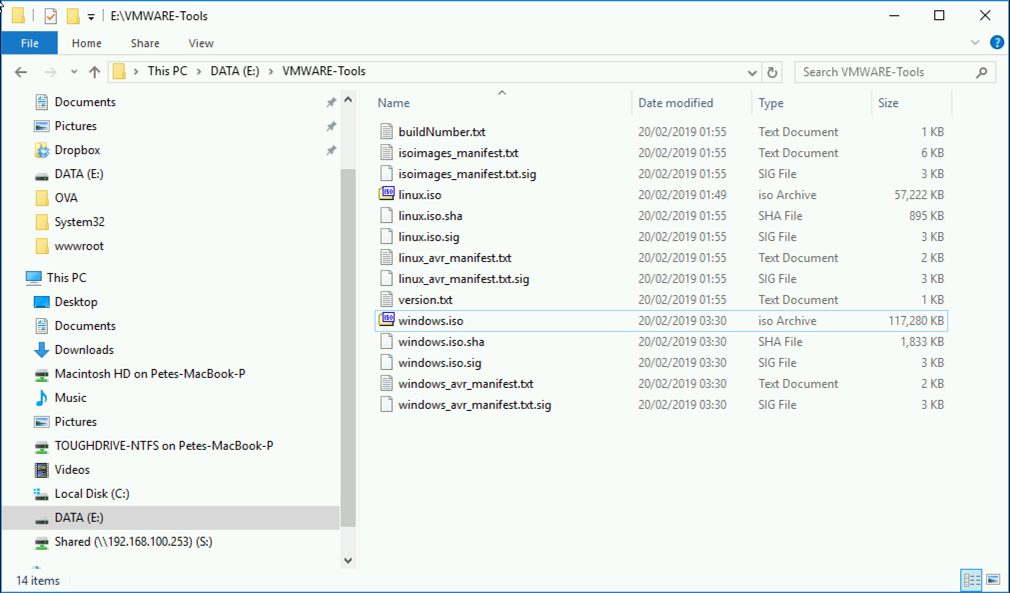The image size is (1010, 593).
Task: Select the highlighted DATA (E:) drive under This PC
Action: coord(171,518)
